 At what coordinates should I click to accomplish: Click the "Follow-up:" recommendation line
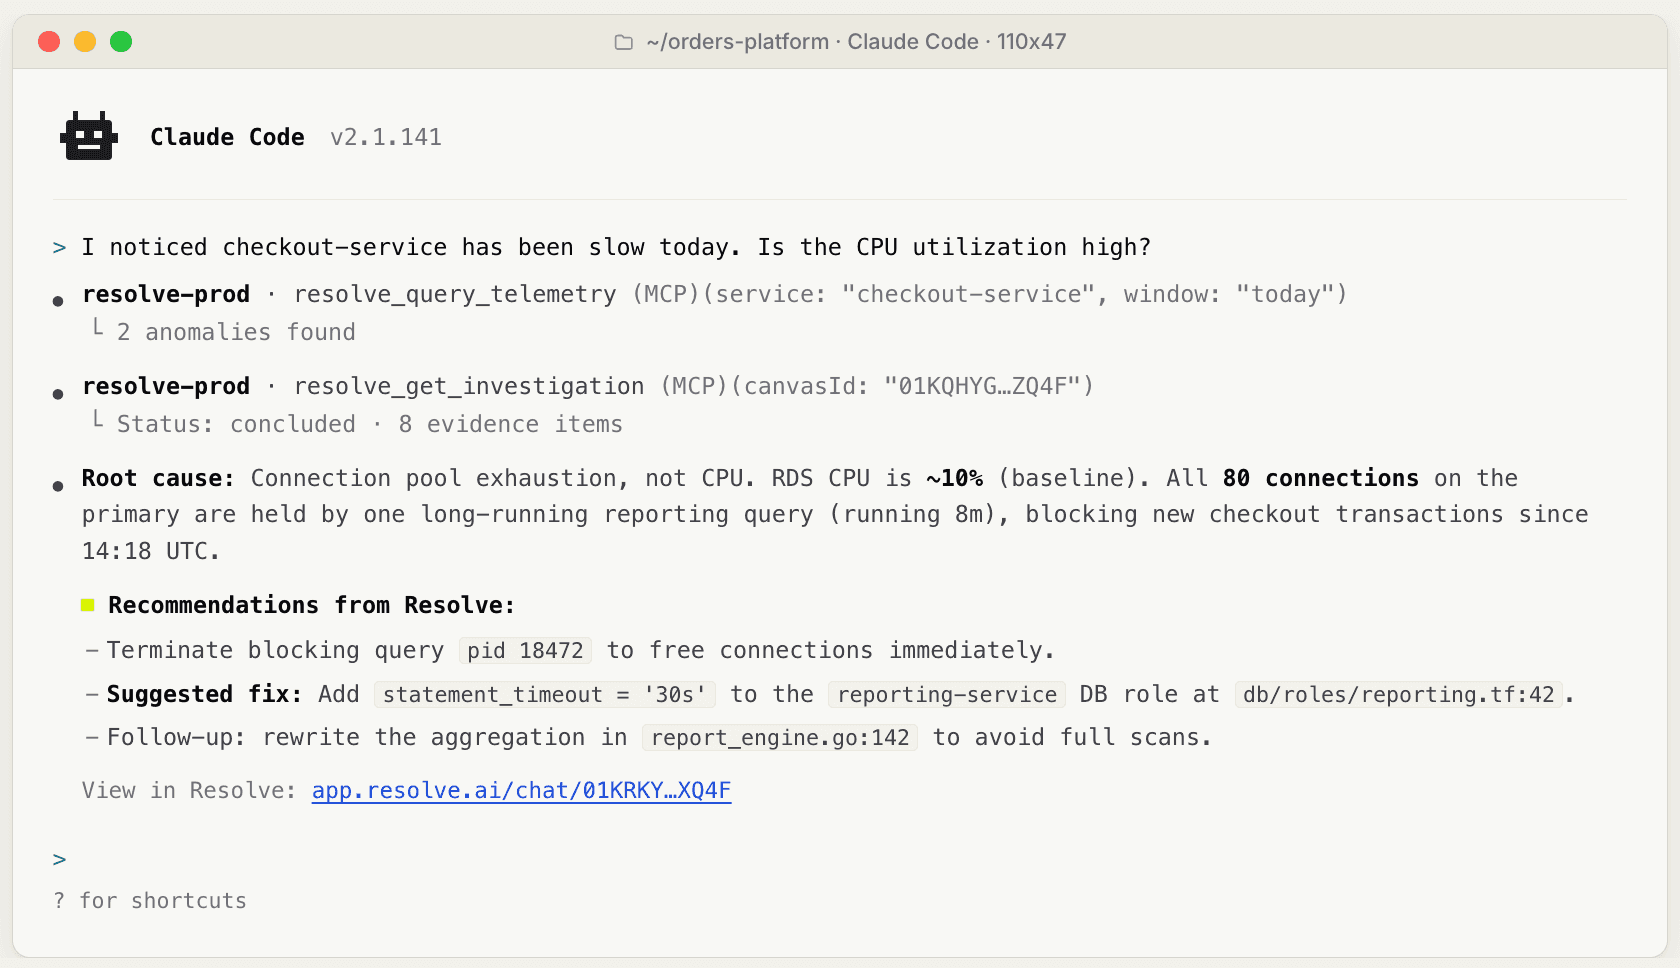pos(659,737)
